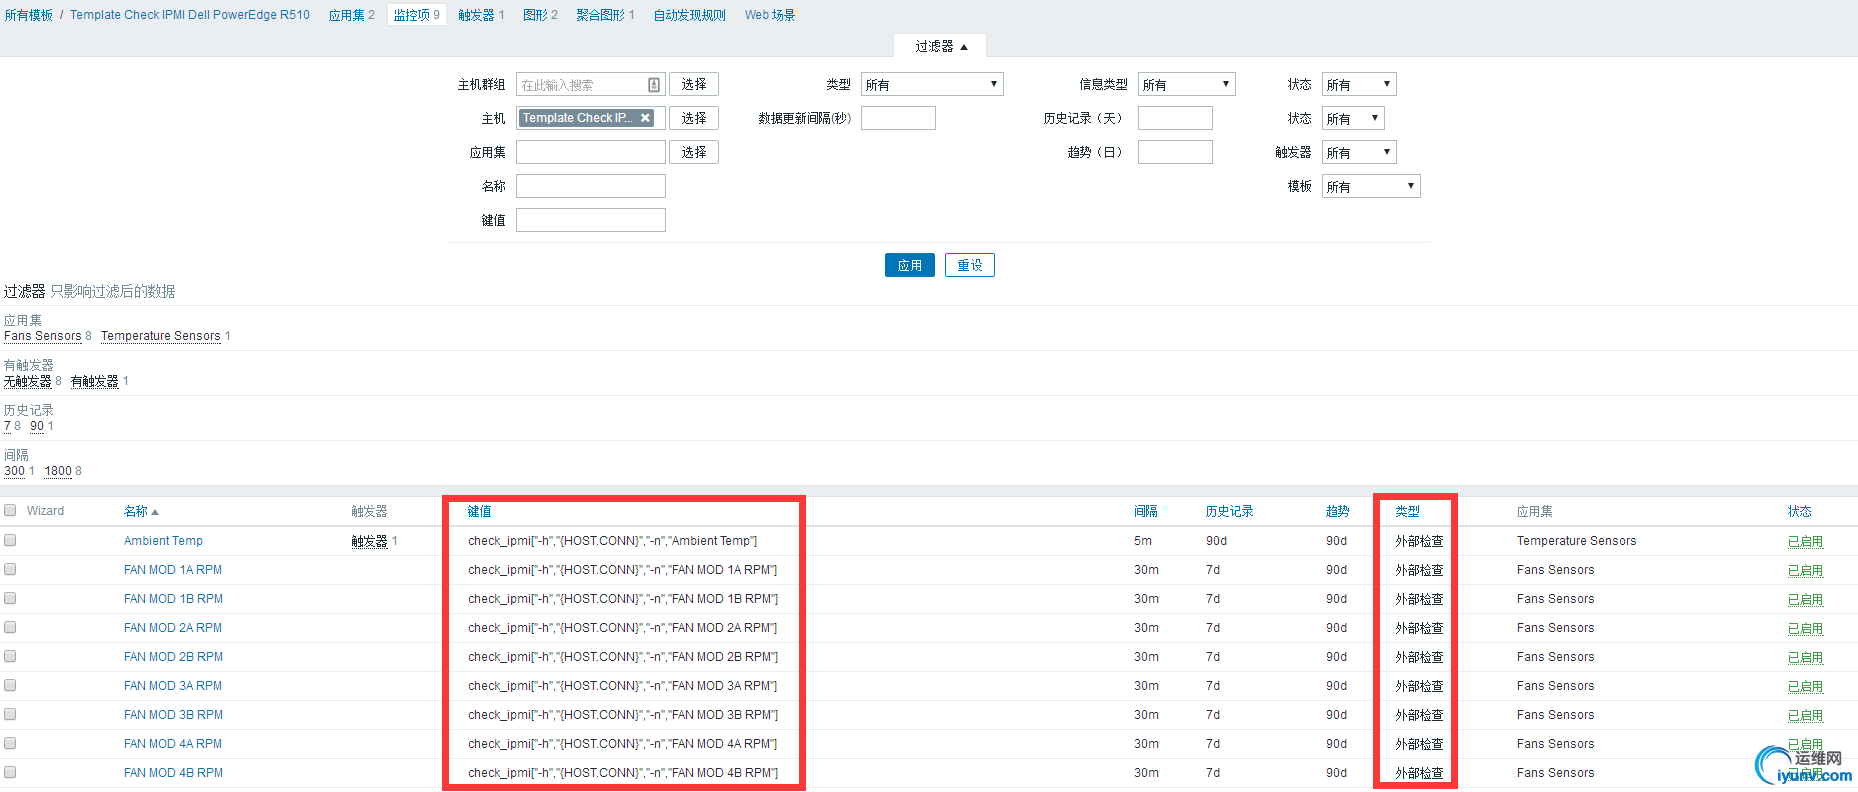This screenshot has height=792, width=1858.
Task: Reset the filter with 重设 button
Action: point(970,265)
